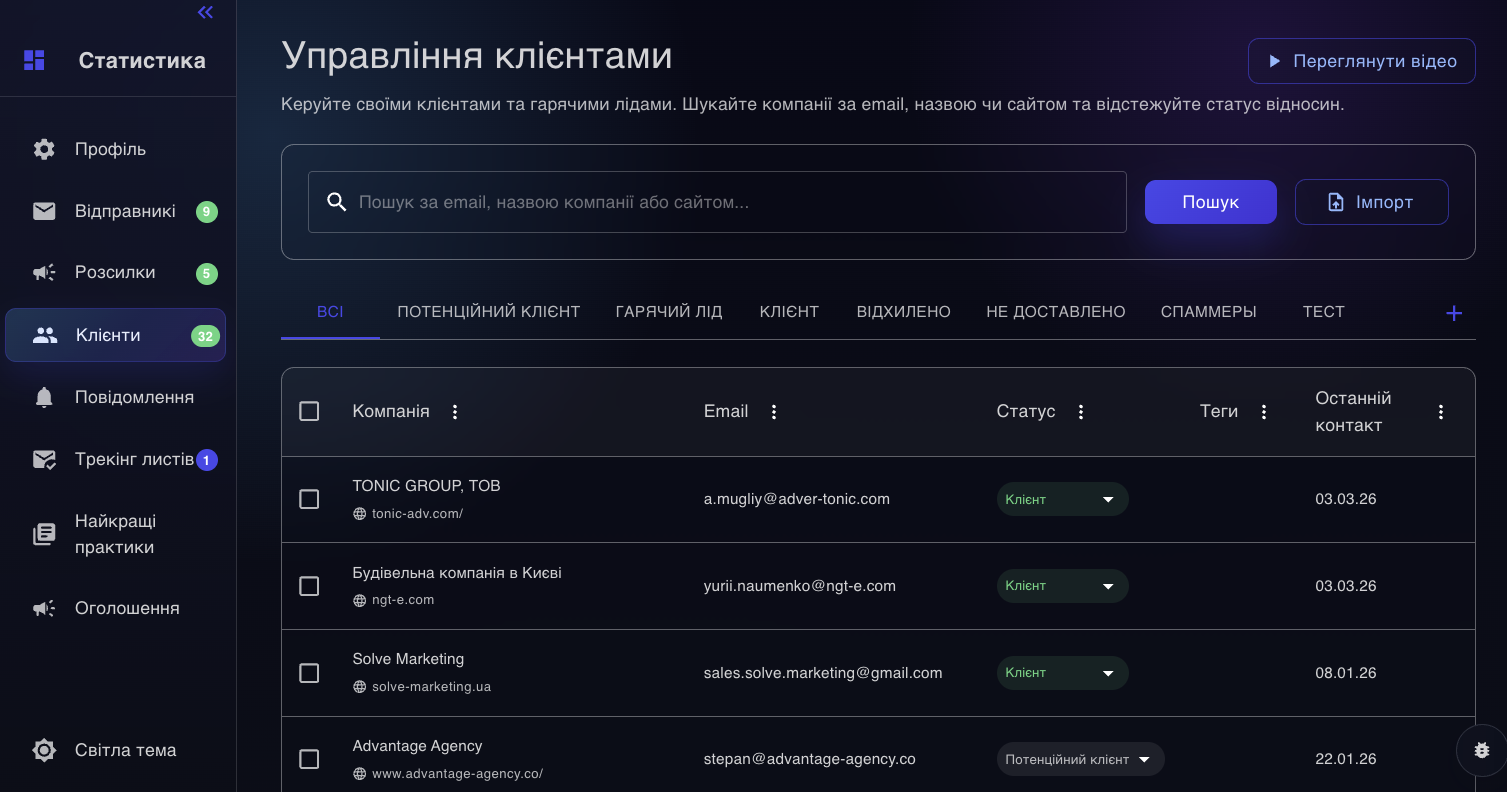Open status dropdown for Будівельна компанія в Києві
The image size is (1507, 792).
pos(1061,585)
